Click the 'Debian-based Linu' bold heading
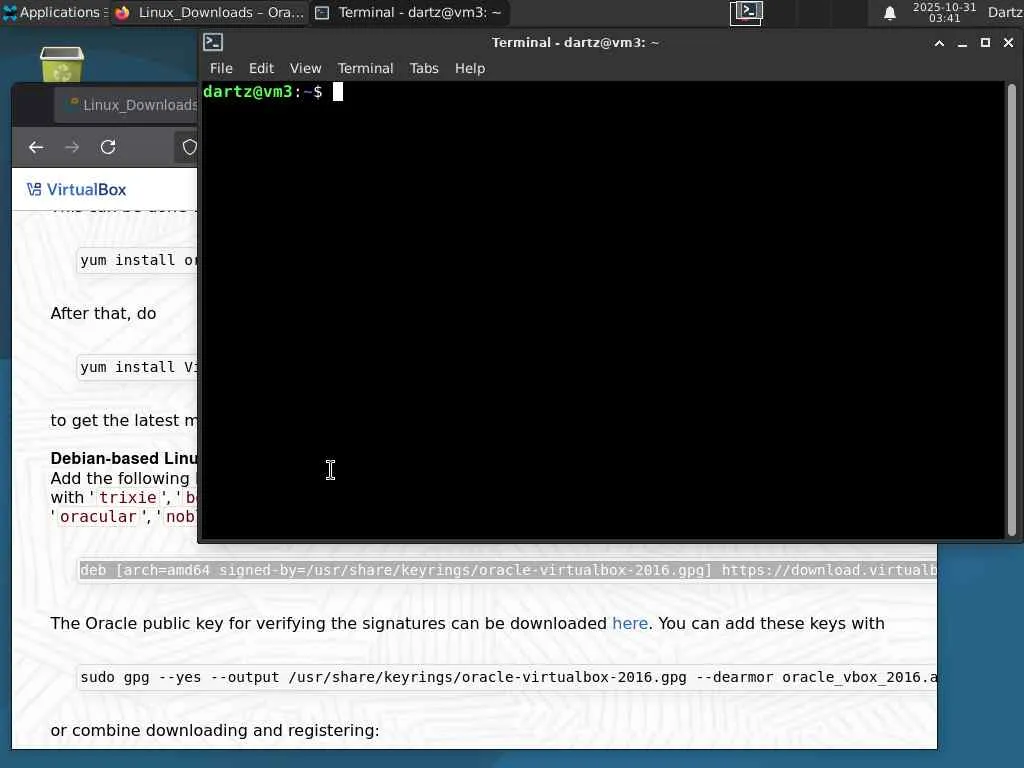 pyautogui.click(x=123, y=458)
